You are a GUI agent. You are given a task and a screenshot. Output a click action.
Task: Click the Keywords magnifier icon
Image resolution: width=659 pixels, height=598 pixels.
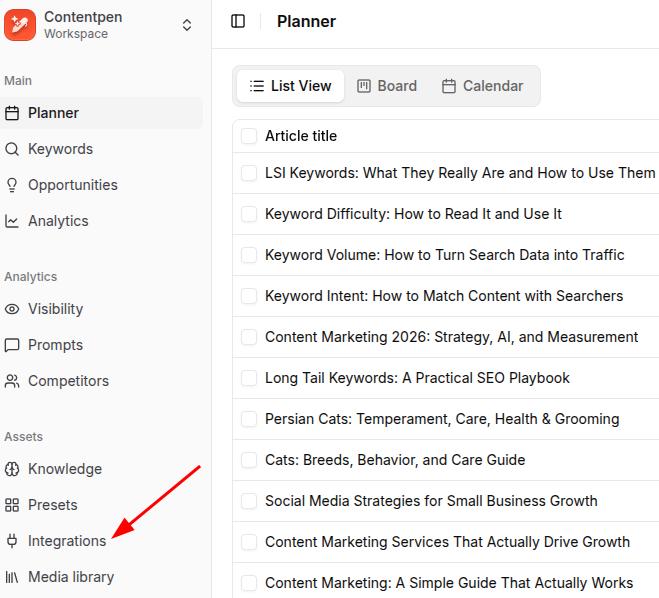click(12, 149)
